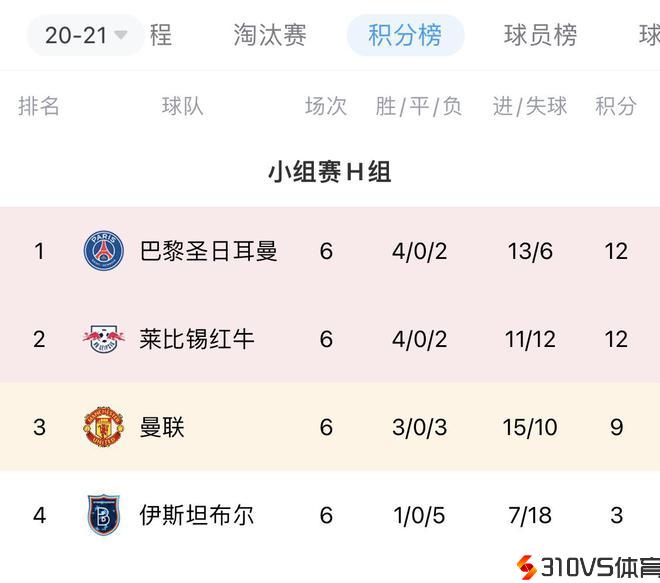The width and height of the screenshot is (660, 583).
Task: Switch to the 淘汰赛 tab
Action: pos(269,35)
